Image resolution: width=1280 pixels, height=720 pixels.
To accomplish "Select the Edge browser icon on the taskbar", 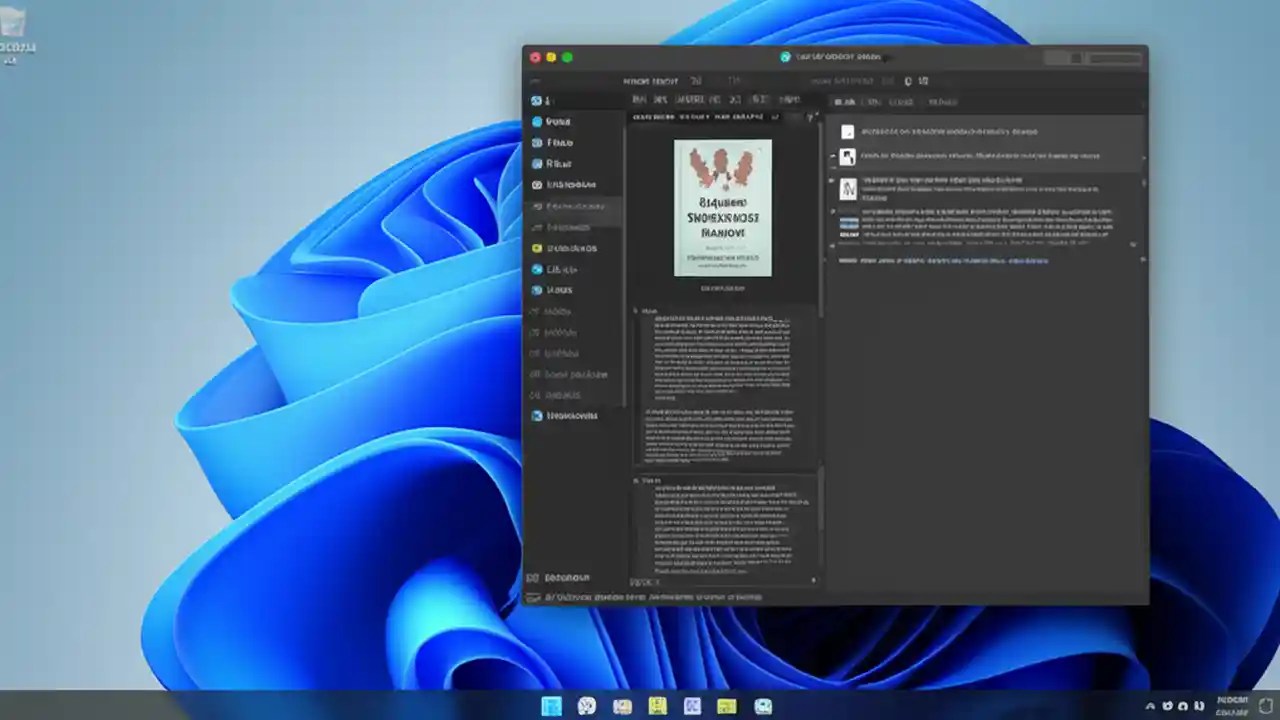I will click(x=587, y=707).
